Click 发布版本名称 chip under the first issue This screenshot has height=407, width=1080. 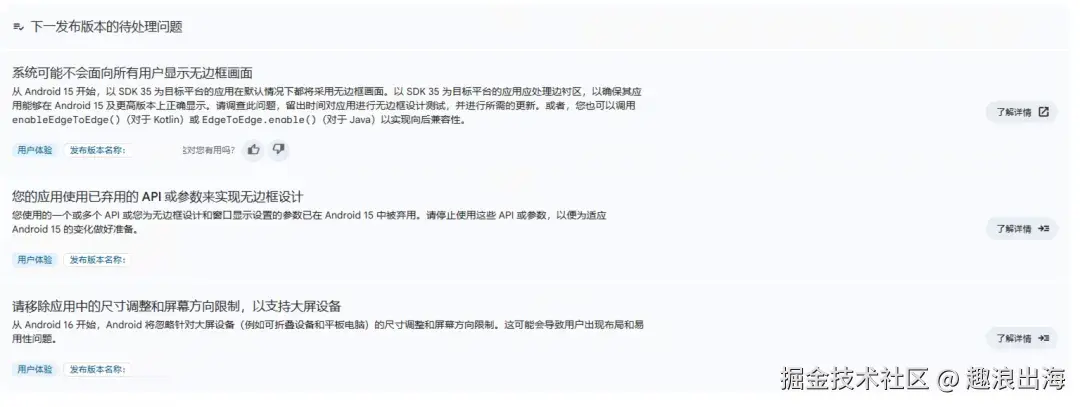(x=97, y=150)
